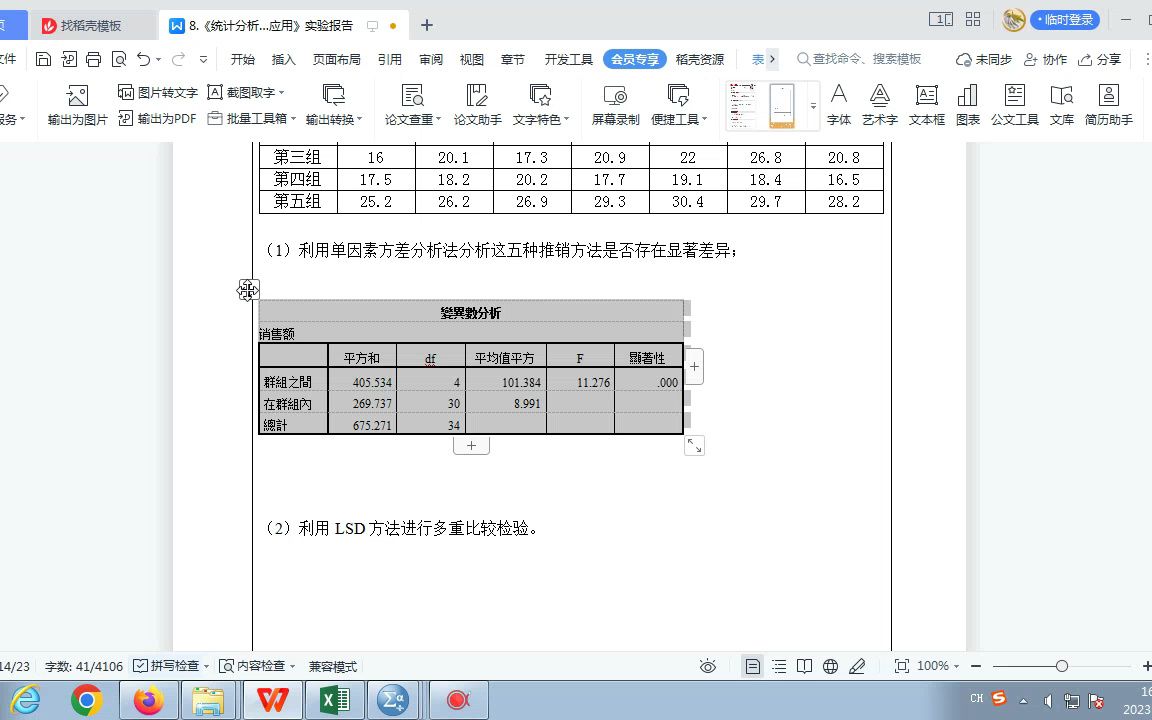Select the 输出为图片 export as image tool
This screenshot has width=1152, height=720.
coord(76,103)
